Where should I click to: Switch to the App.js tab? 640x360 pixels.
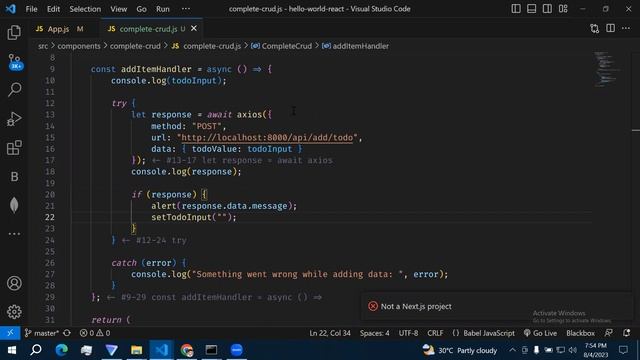point(59,29)
